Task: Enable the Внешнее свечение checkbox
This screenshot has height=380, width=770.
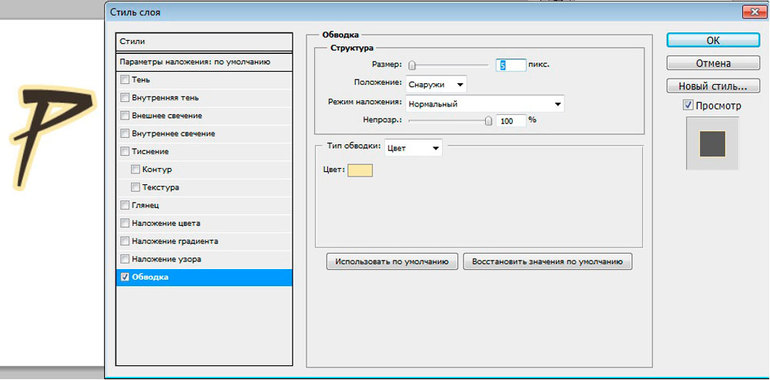Action: pyautogui.click(x=125, y=115)
